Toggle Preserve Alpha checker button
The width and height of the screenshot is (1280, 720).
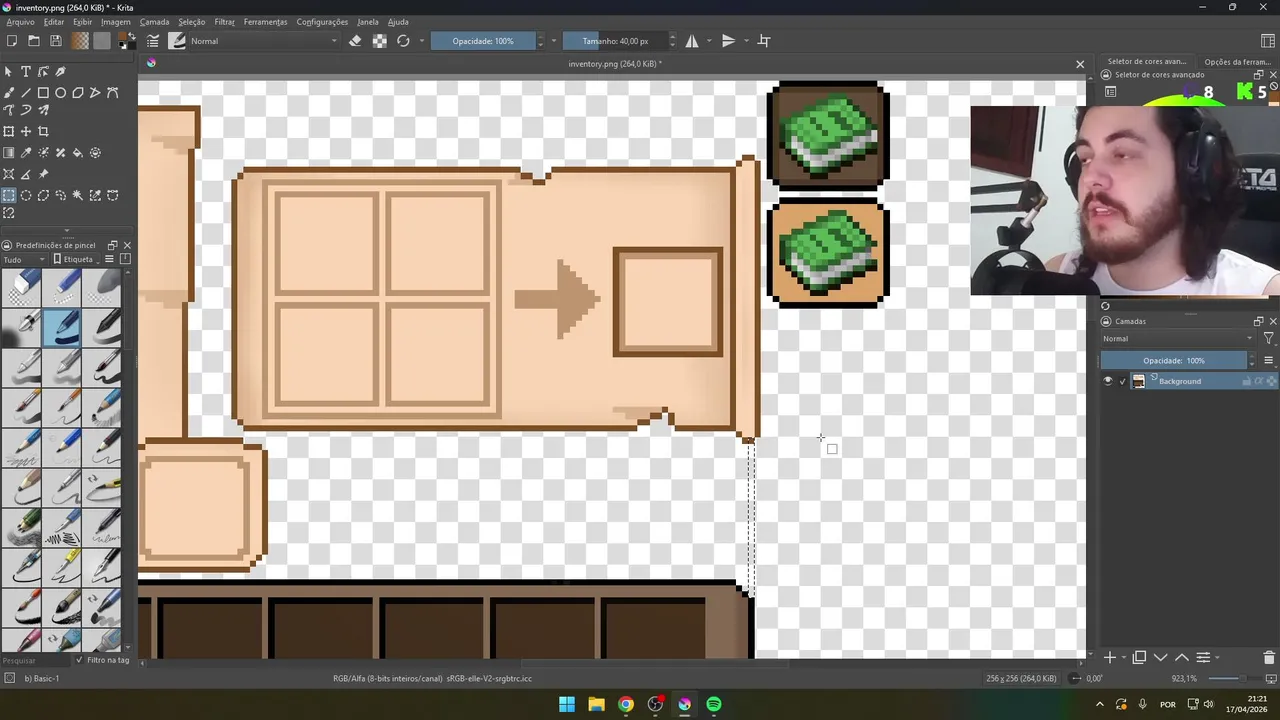(380, 41)
